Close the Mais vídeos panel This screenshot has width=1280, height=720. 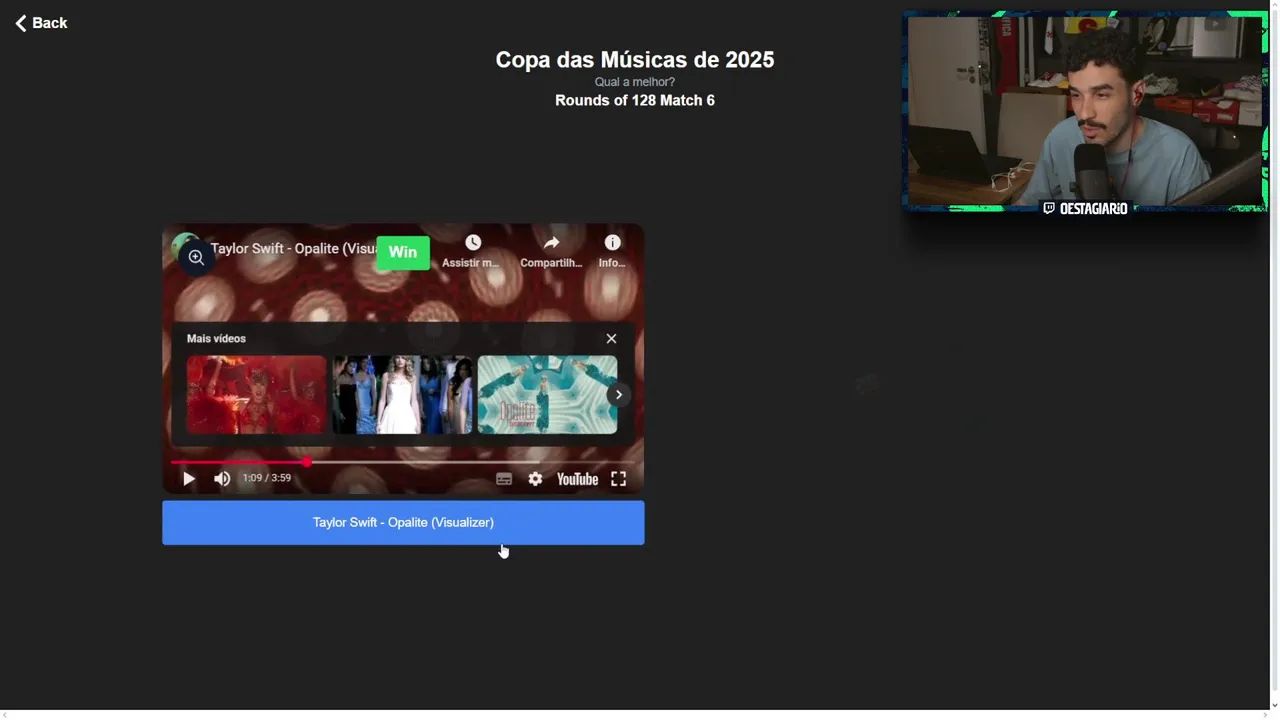(611, 339)
